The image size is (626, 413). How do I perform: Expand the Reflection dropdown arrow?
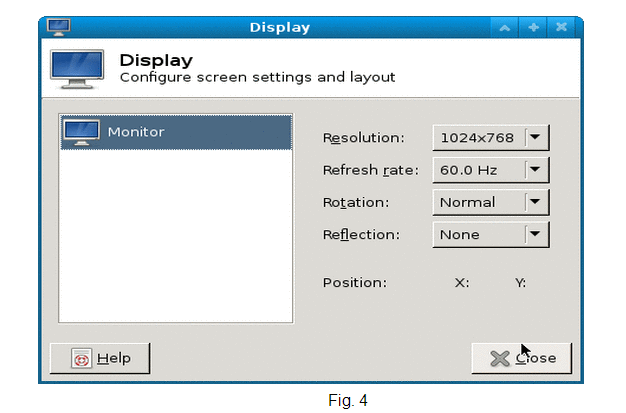tap(535, 234)
